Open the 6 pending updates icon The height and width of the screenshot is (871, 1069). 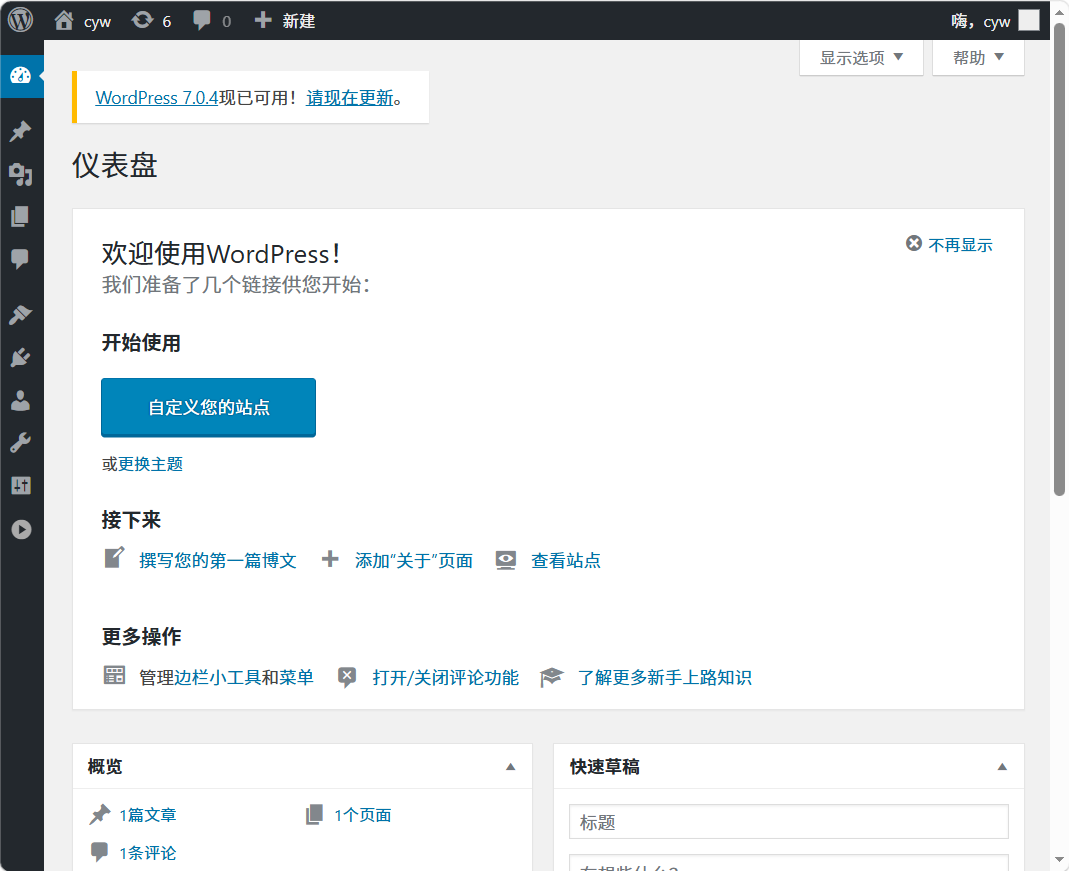[x=142, y=20]
